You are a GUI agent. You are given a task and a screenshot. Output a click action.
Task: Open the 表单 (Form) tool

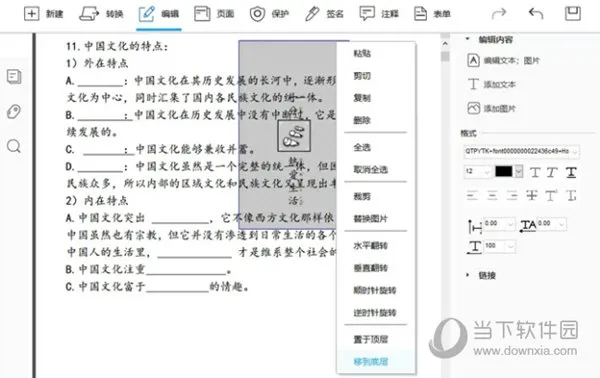[432, 14]
